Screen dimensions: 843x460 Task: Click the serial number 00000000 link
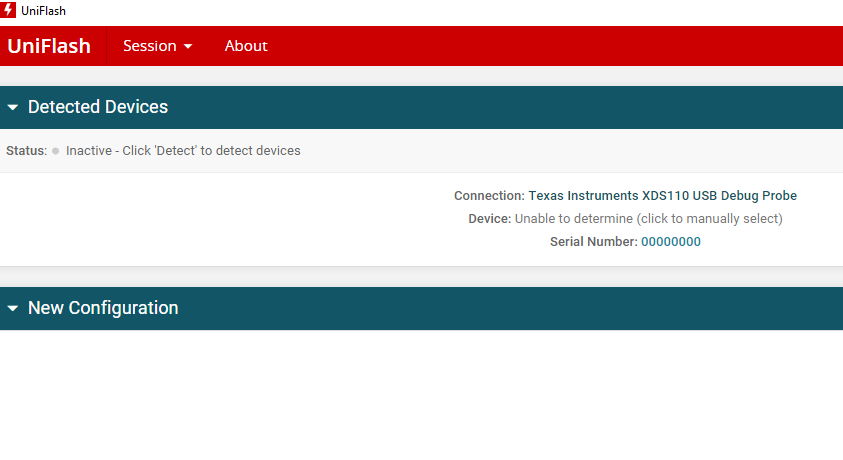pos(671,242)
